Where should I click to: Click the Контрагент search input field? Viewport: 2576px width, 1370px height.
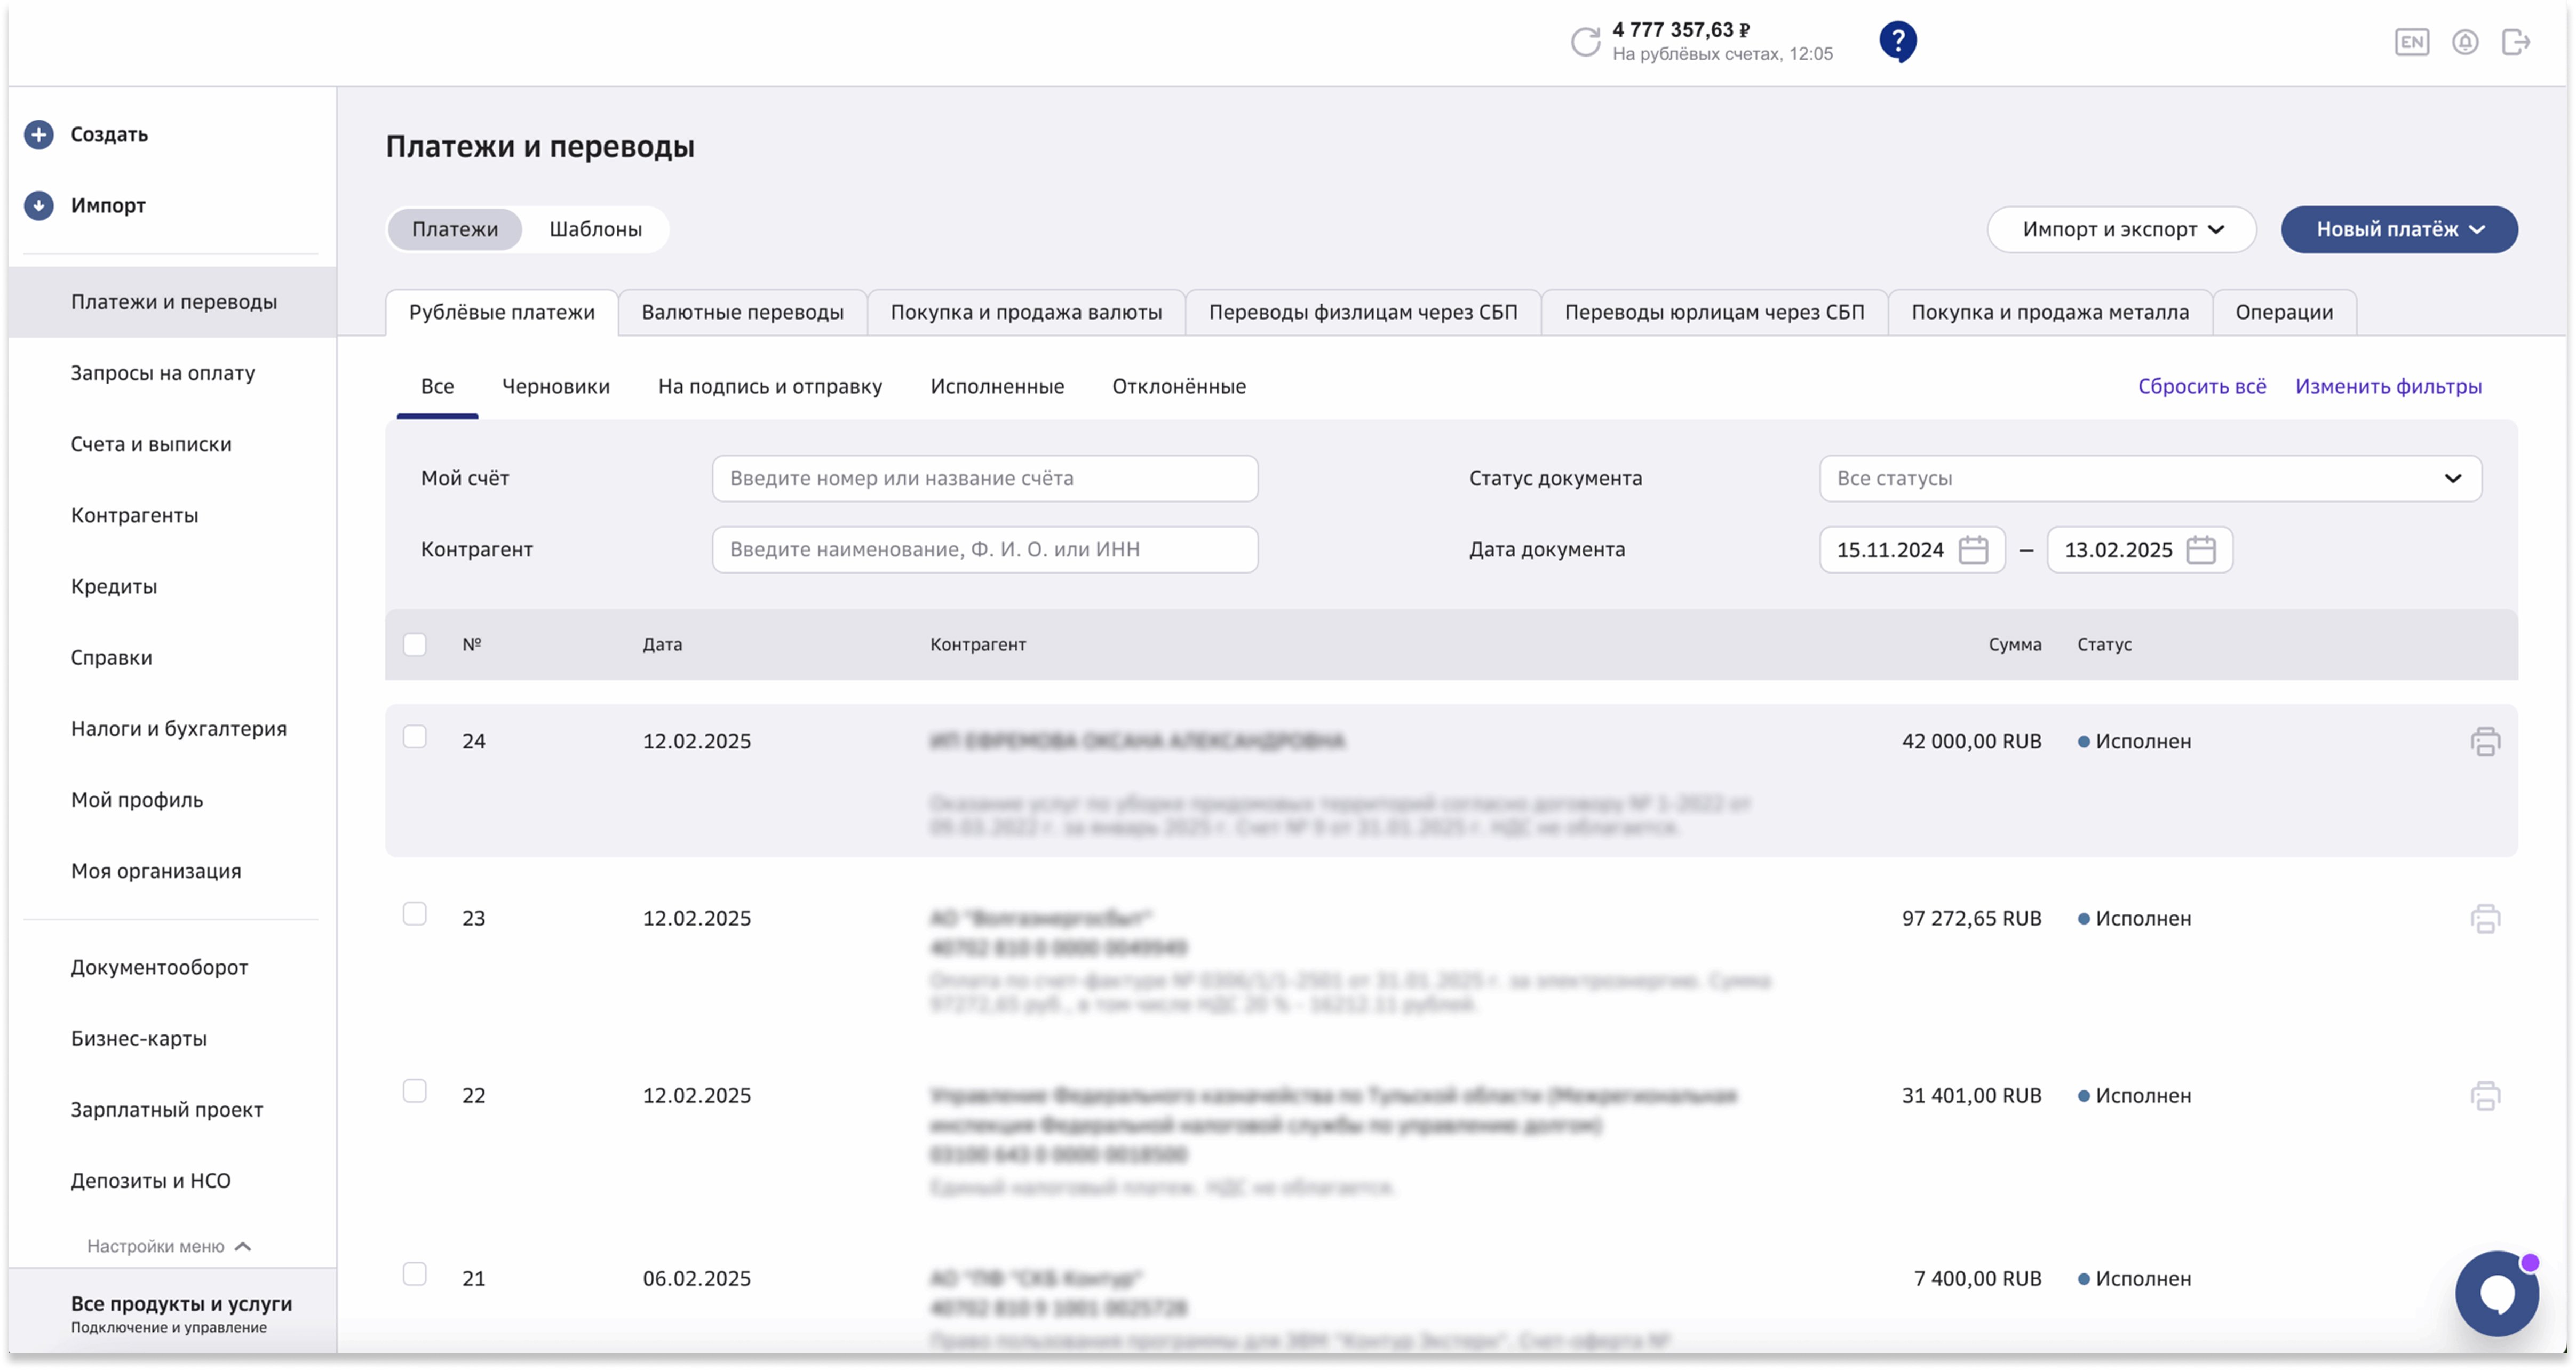(x=984, y=550)
